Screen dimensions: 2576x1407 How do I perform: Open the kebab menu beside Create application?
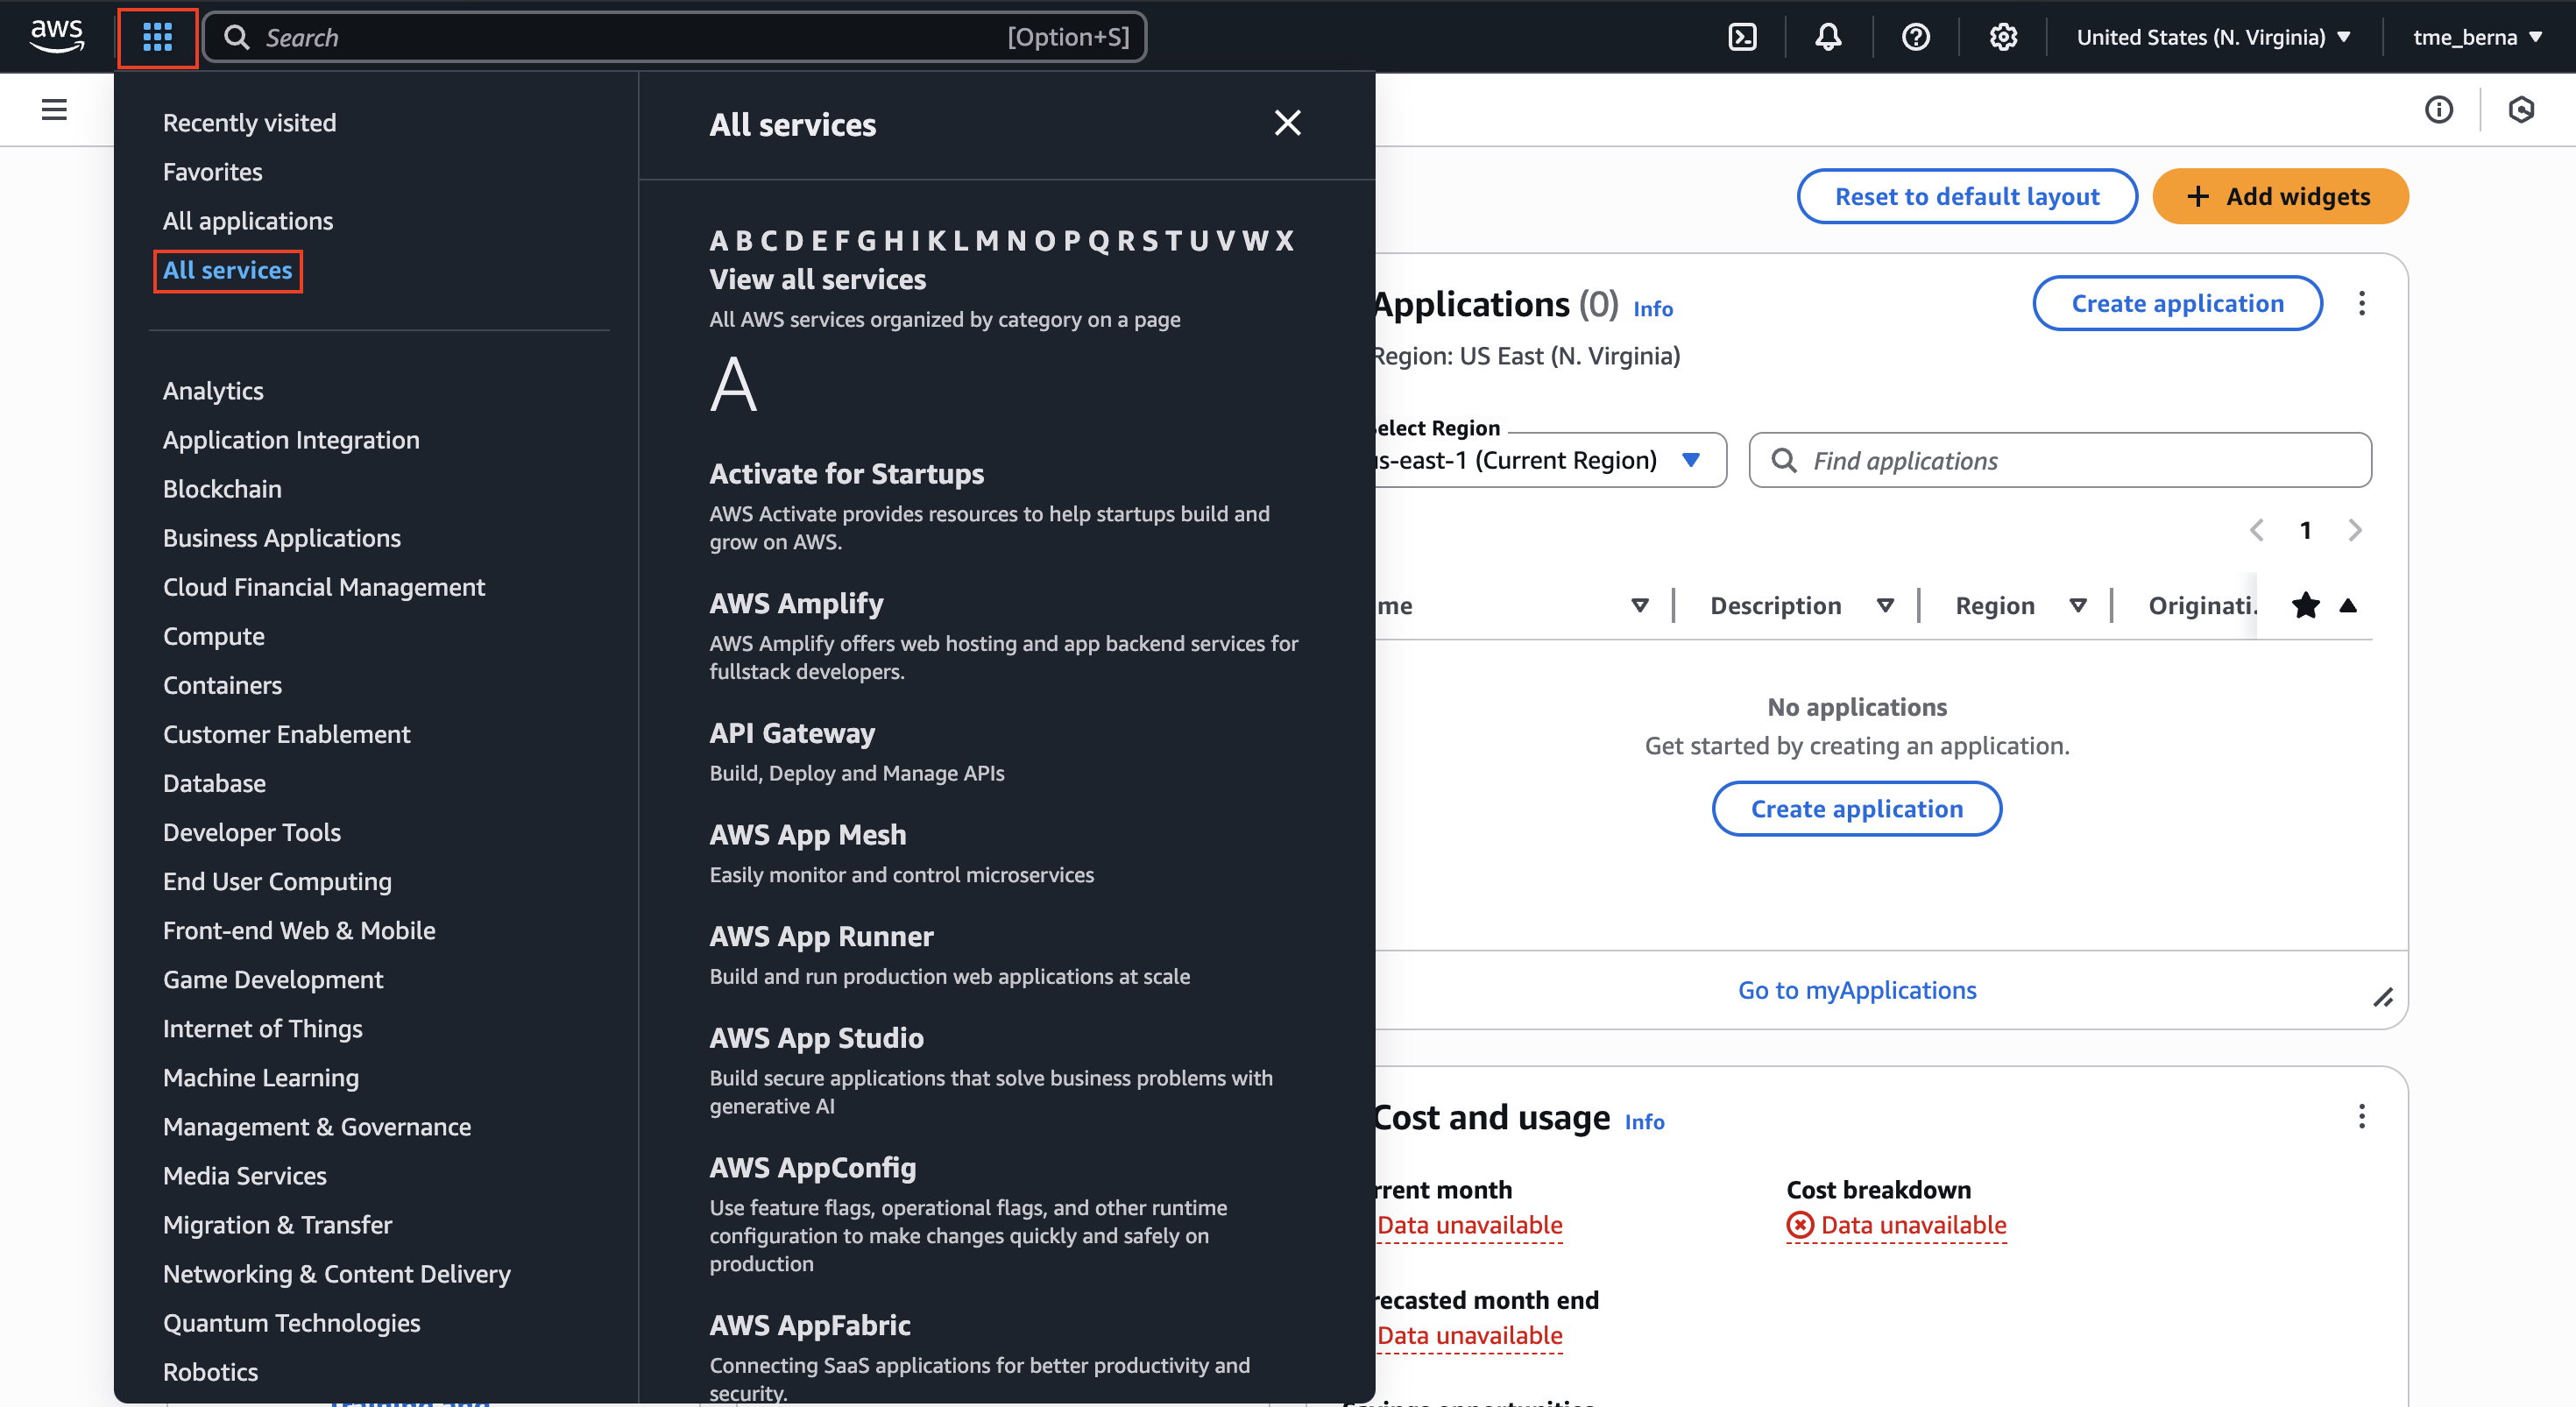[2363, 303]
